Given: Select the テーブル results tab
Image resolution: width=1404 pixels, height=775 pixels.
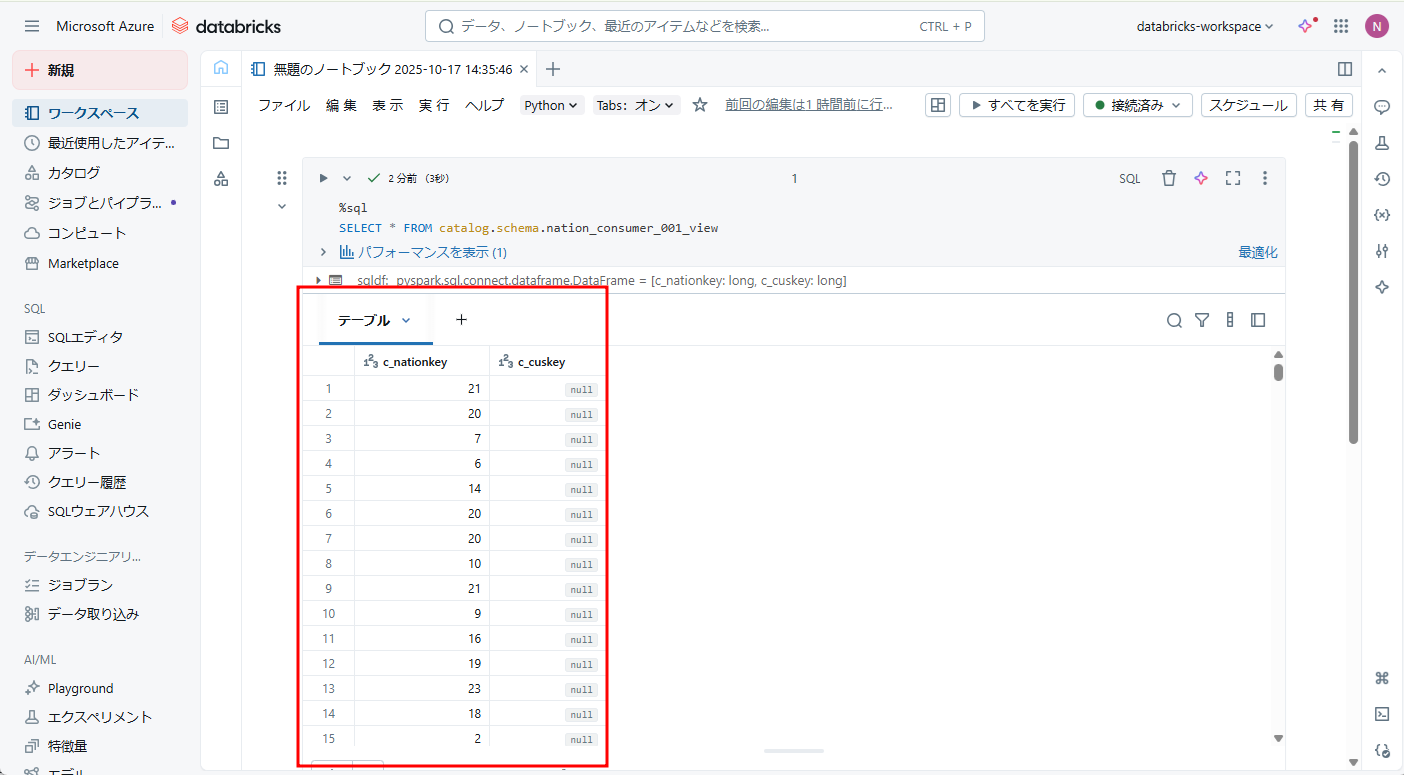Looking at the screenshot, I should point(364,320).
